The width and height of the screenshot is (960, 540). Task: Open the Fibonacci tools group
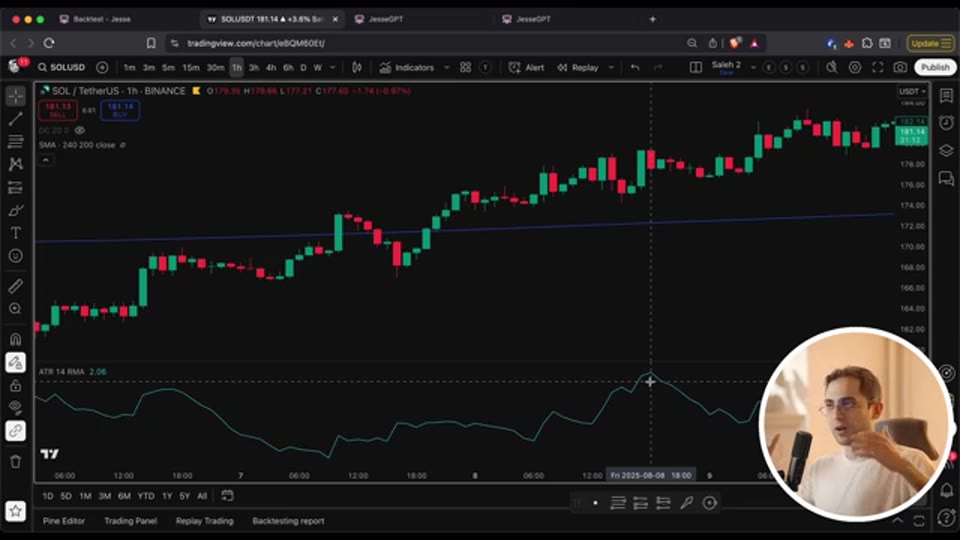15,141
